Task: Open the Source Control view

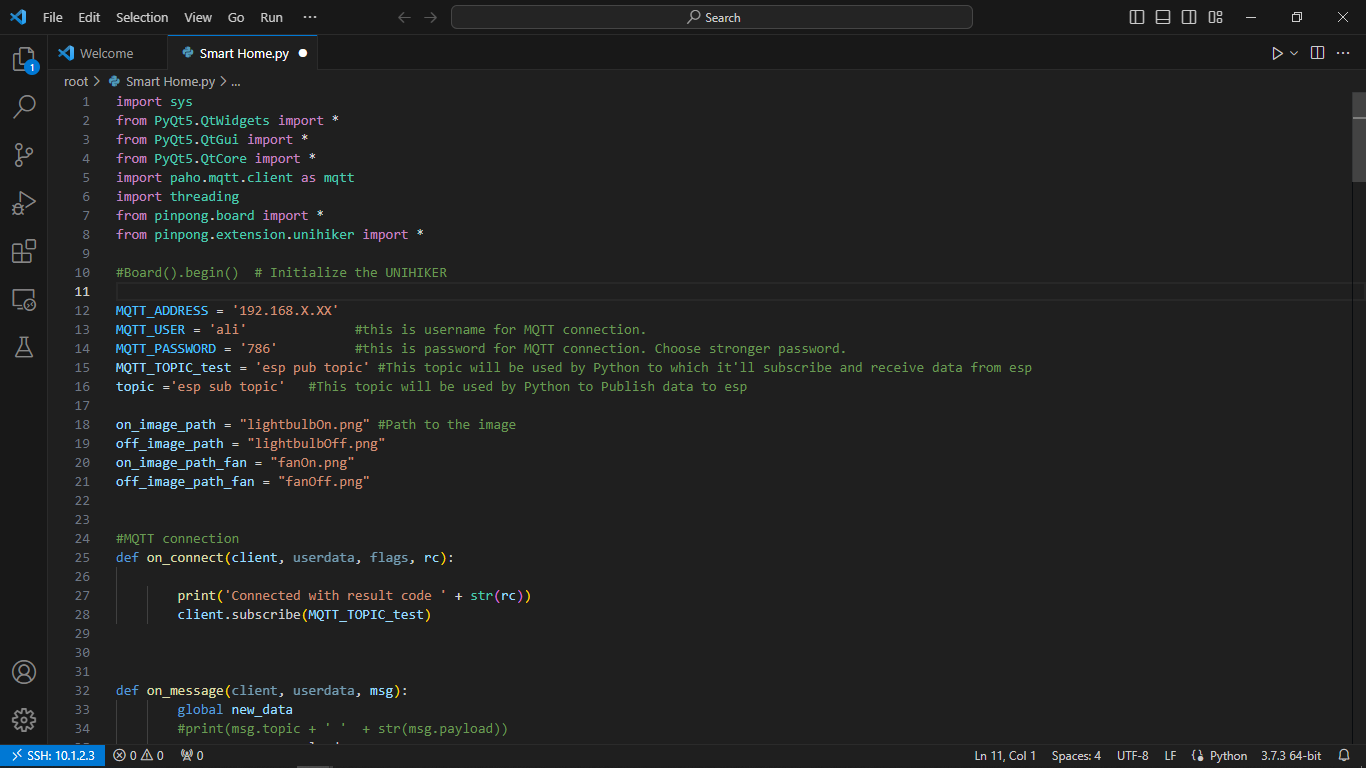Action: click(24, 155)
